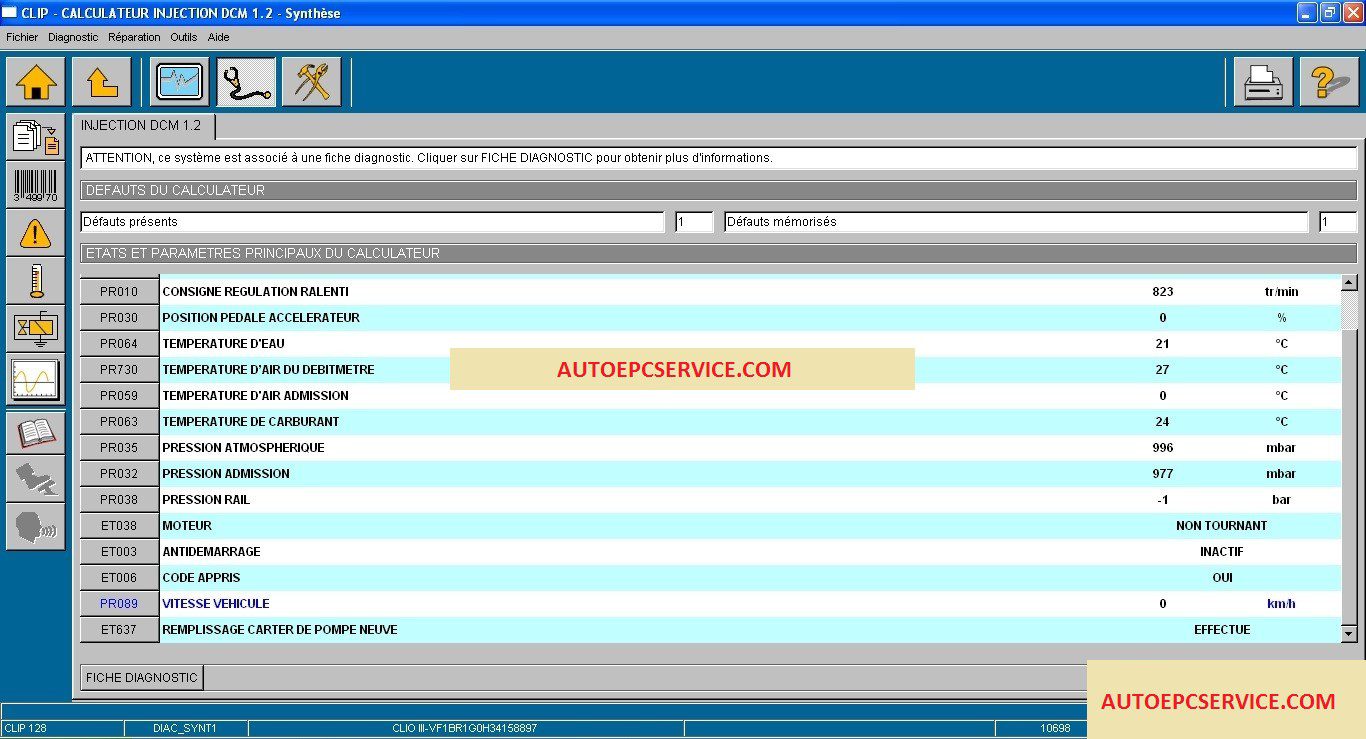Click the Défauts mémorisés count box

(x=1338, y=222)
